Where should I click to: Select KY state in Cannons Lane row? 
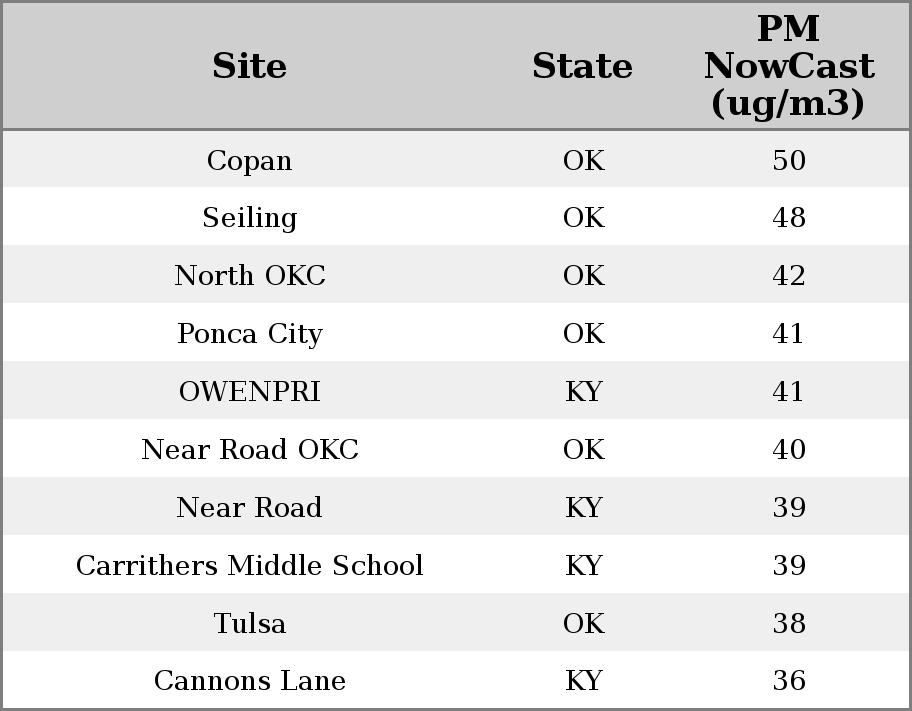click(x=583, y=681)
